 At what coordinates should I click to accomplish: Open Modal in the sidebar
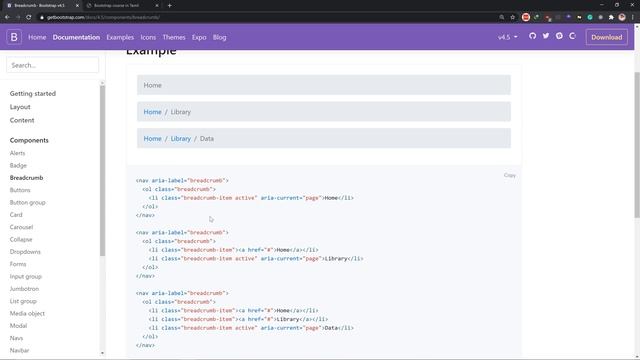pos(18,326)
